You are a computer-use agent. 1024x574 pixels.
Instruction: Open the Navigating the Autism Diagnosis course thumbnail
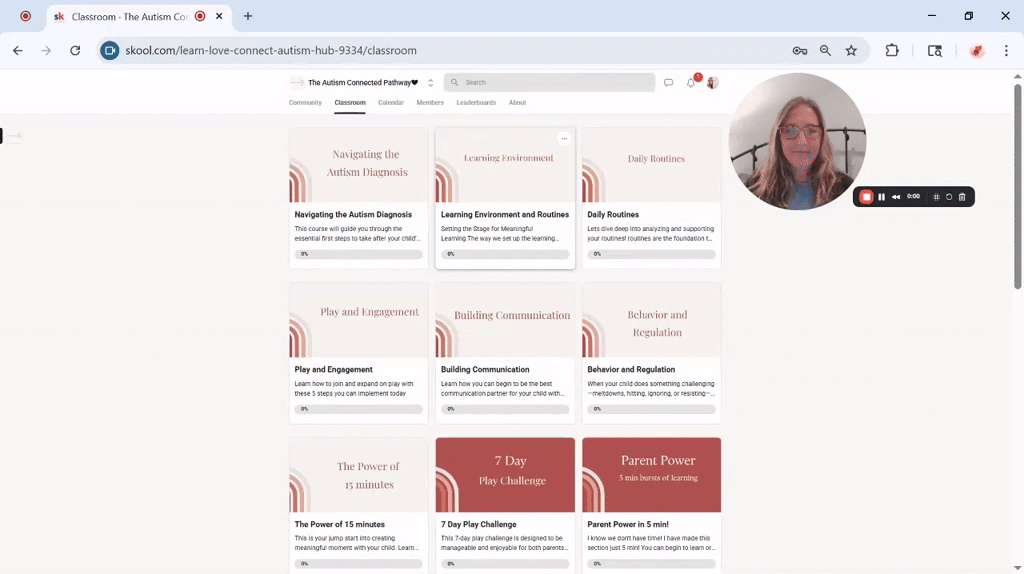tap(359, 165)
